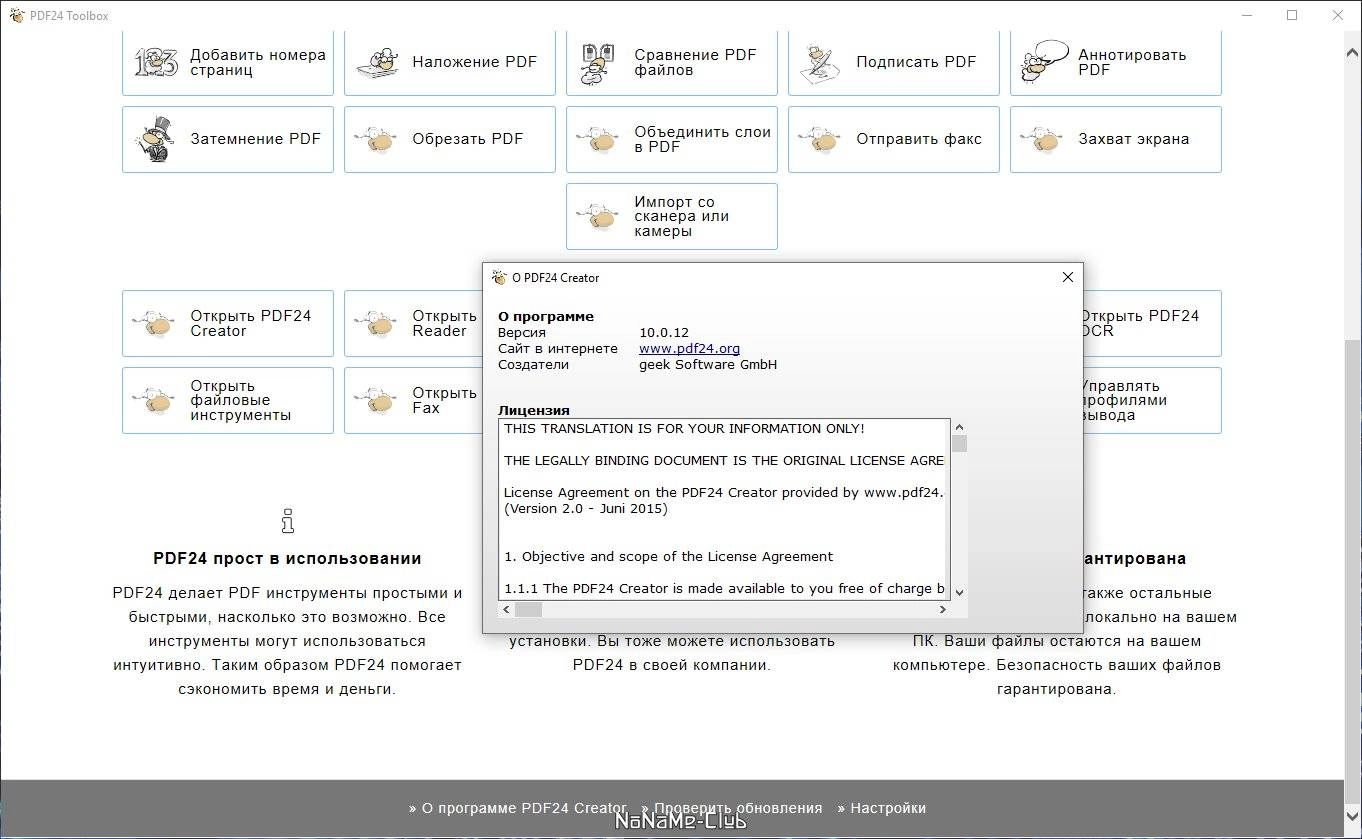The image size is (1362, 839).
Task: Click the Import from scanner sheep icon
Action: point(599,217)
